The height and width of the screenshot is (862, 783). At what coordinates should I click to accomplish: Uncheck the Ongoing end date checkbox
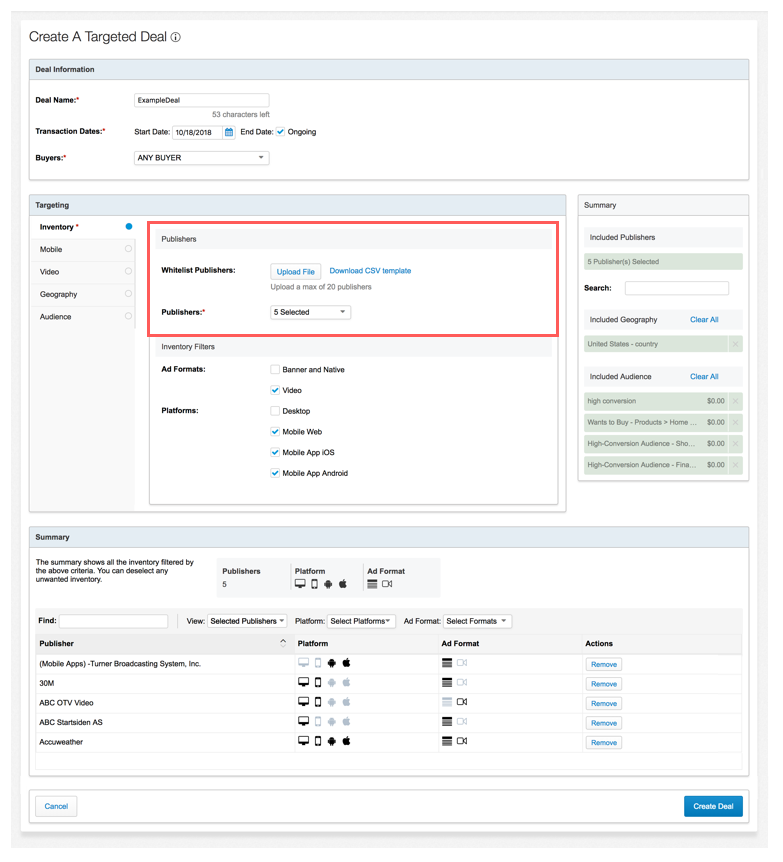click(281, 132)
